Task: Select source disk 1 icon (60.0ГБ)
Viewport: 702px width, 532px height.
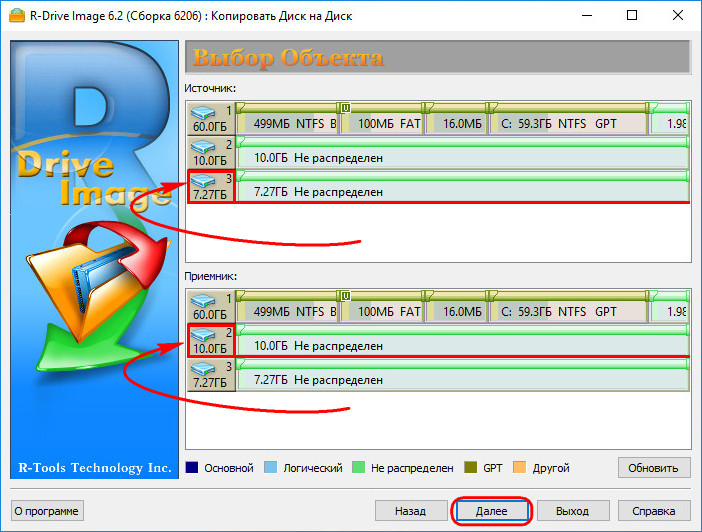Action: [210, 118]
